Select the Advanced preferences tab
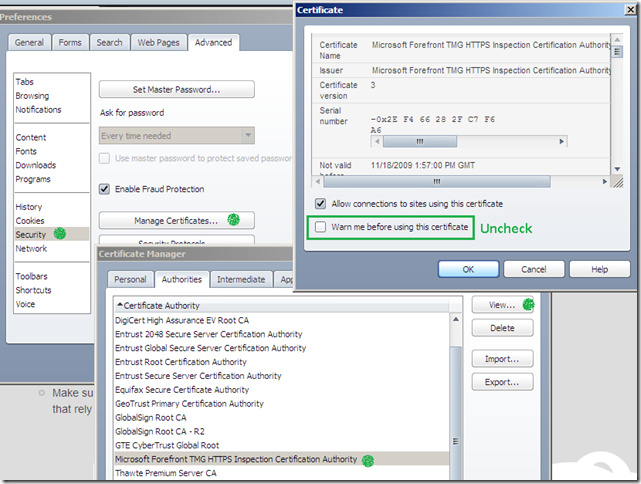Image resolution: width=641 pixels, height=484 pixels. [x=213, y=43]
